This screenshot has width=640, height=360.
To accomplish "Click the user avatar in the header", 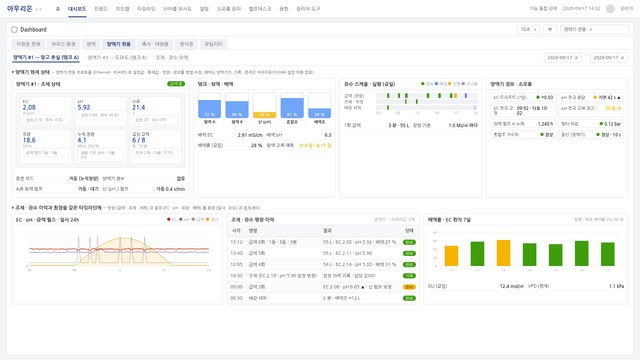I will (610, 9).
